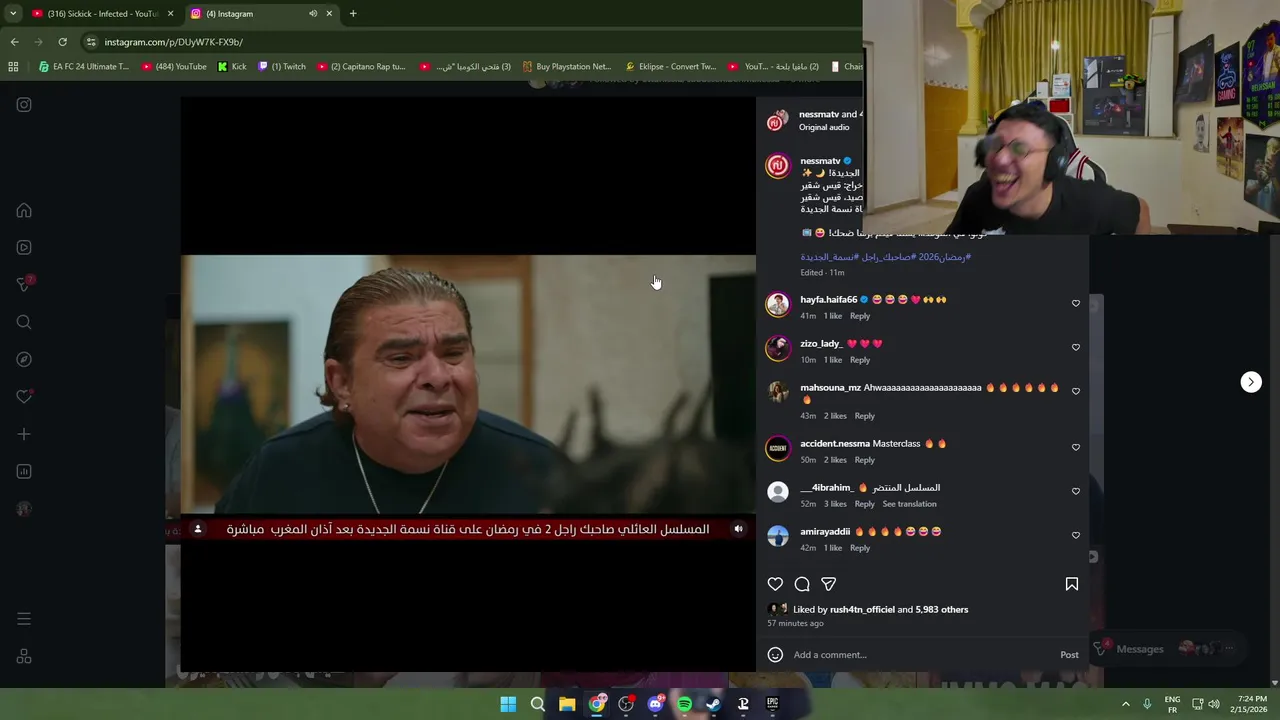
Task: Go back to previous page
Action: point(14,42)
